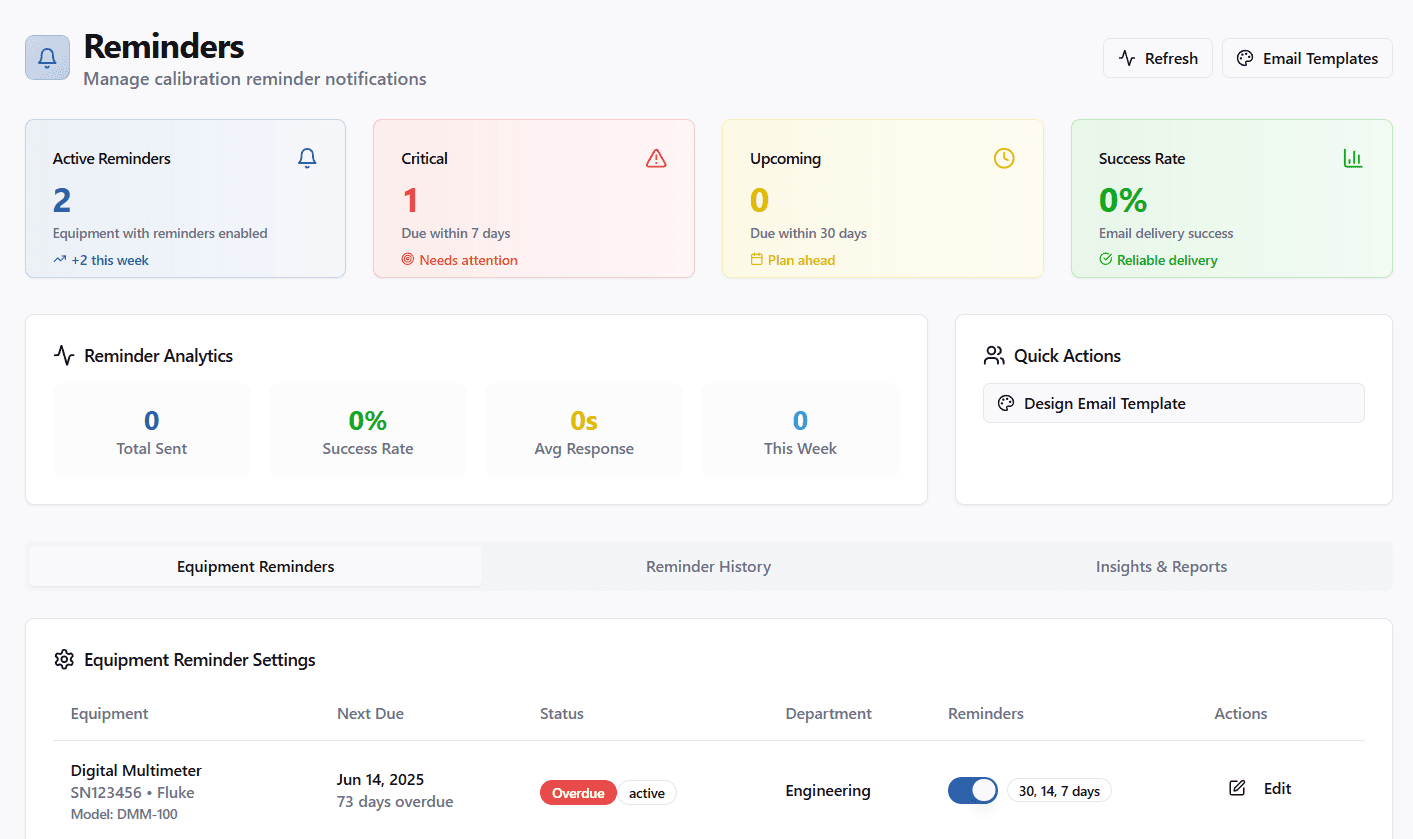Click the Reliable delivery label
This screenshot has width=1413, height=839.
point(1167,260)
